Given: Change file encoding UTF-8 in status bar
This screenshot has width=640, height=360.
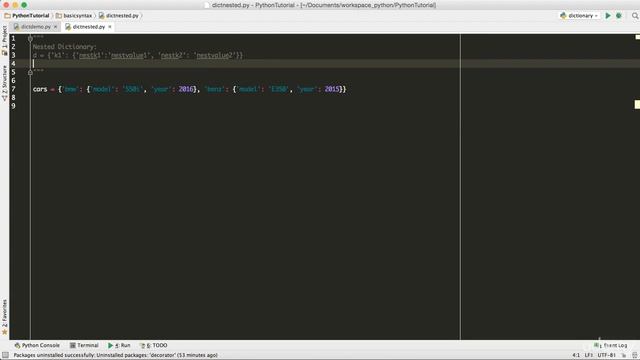Looking at the screenshot, I should click(607, 356).
